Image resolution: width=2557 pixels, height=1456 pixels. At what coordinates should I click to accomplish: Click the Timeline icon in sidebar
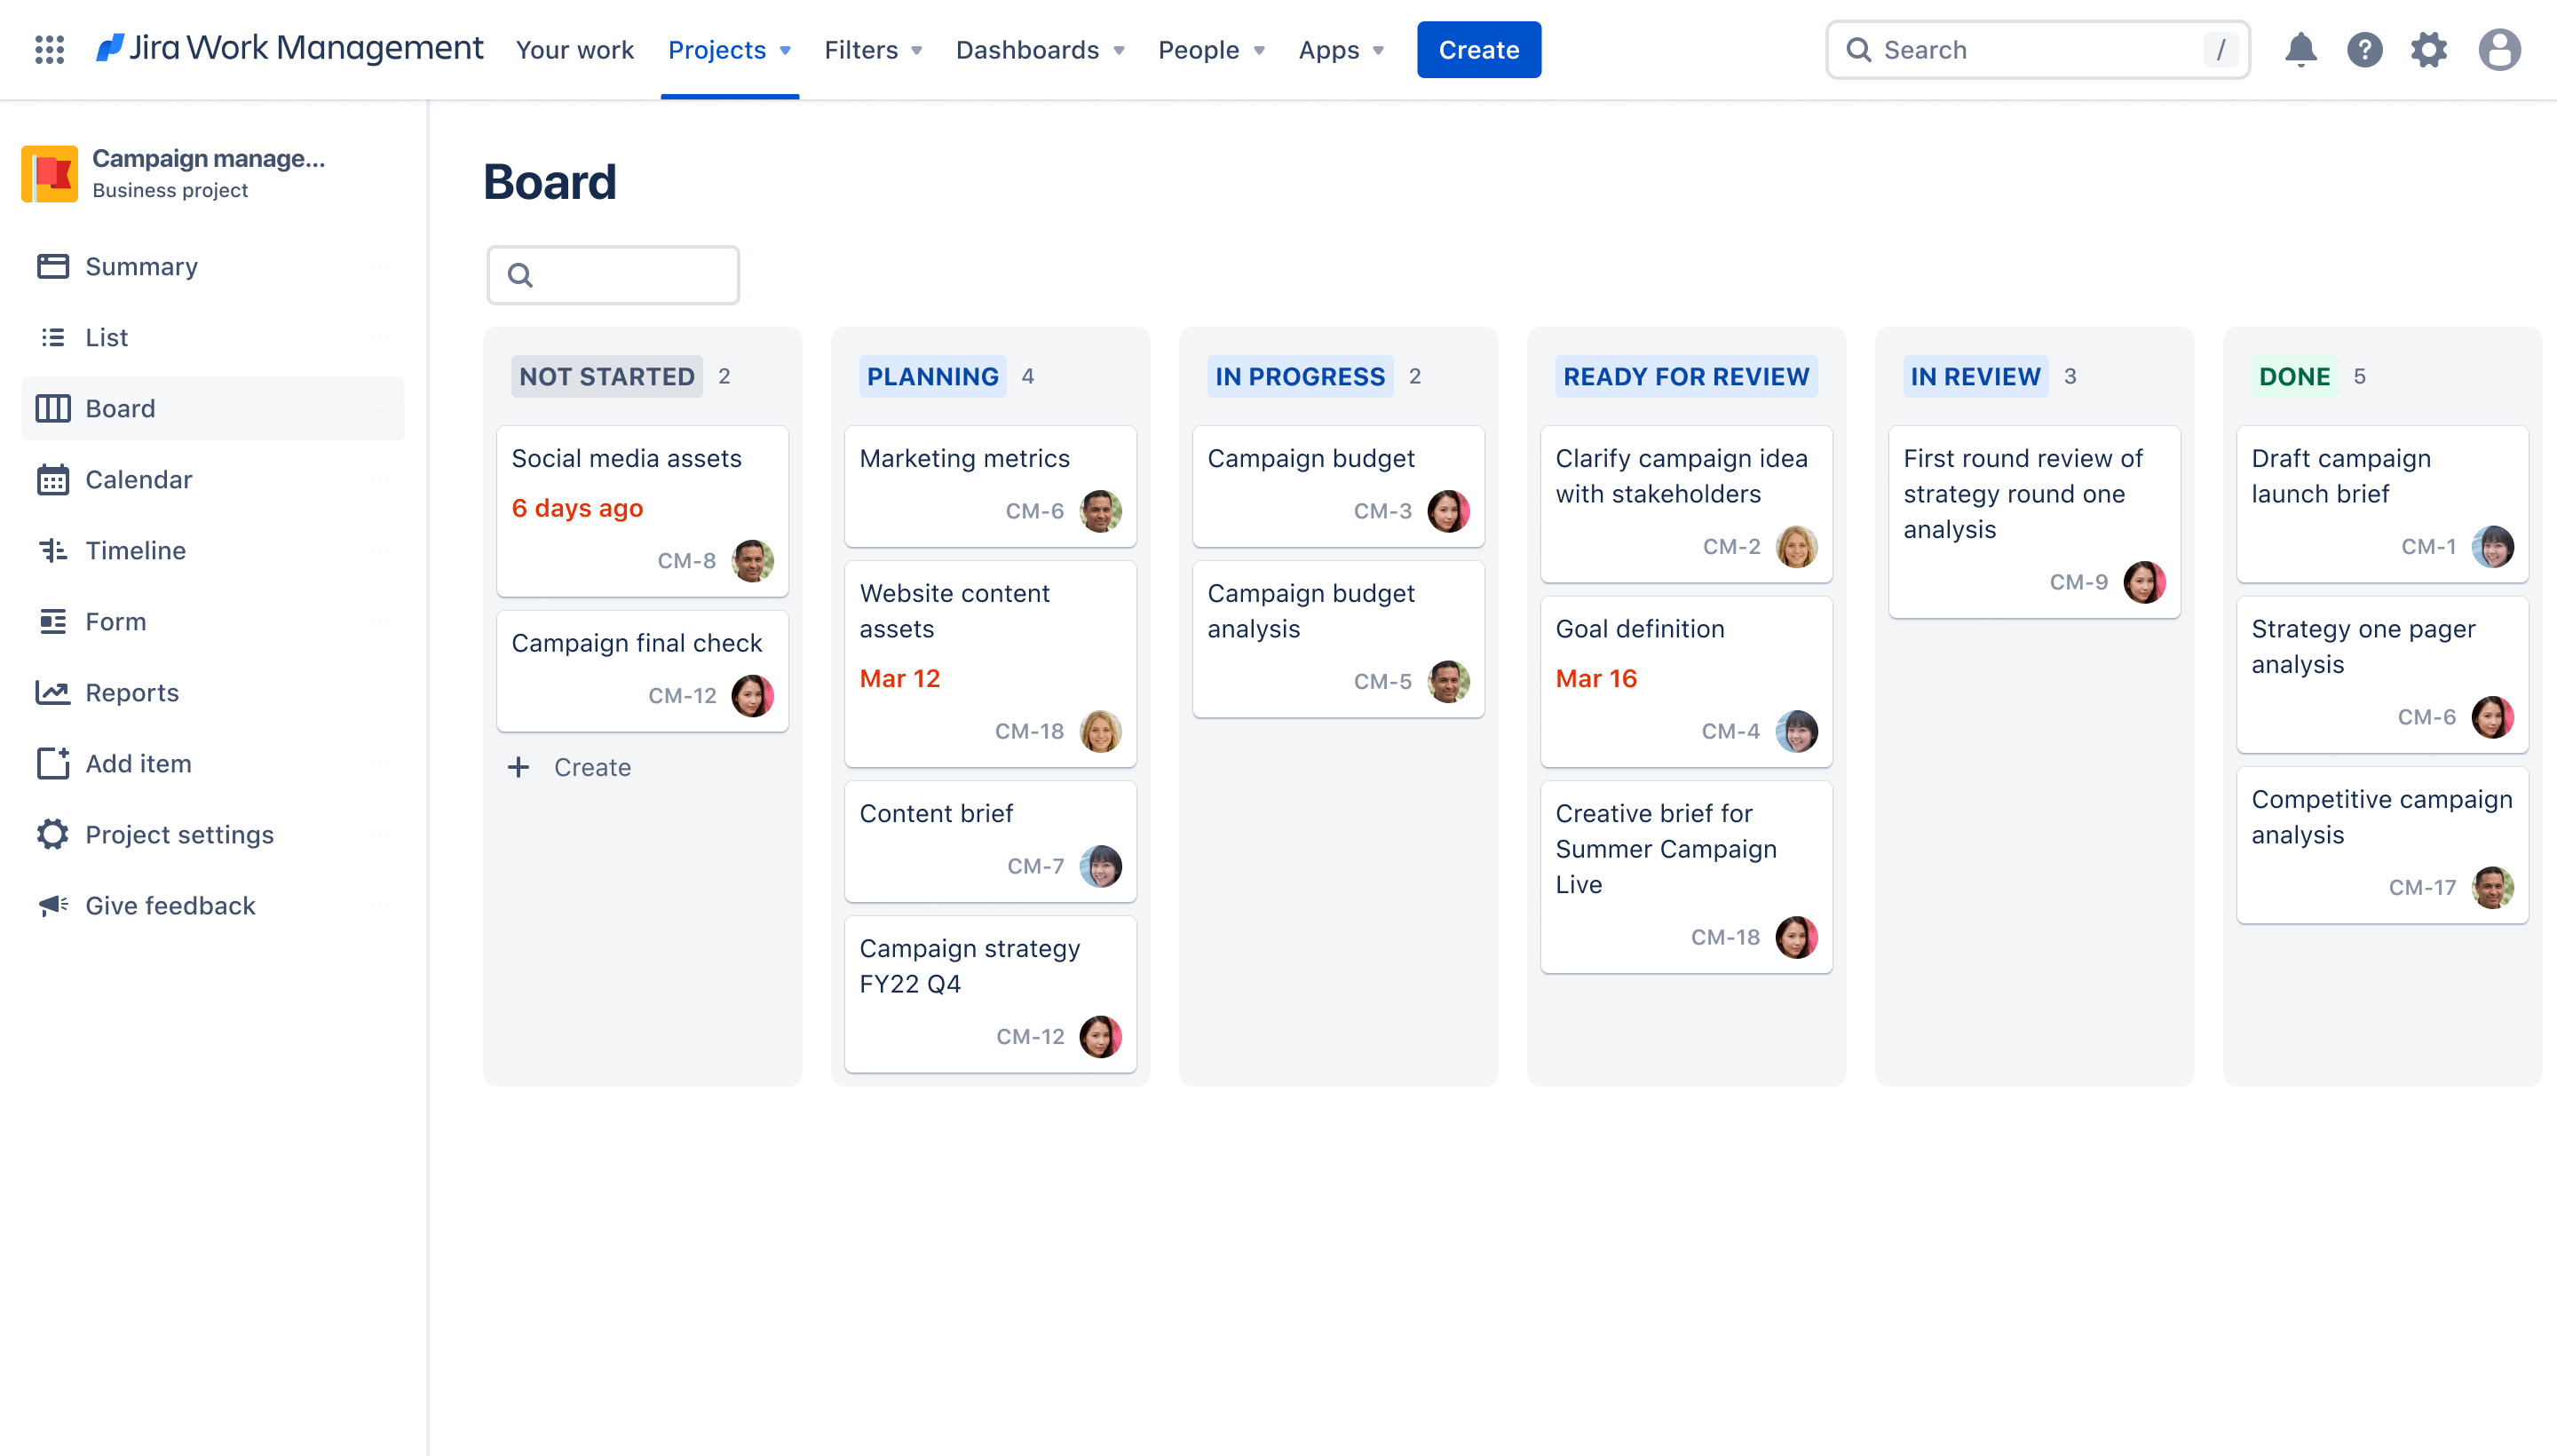click(52, 548)
